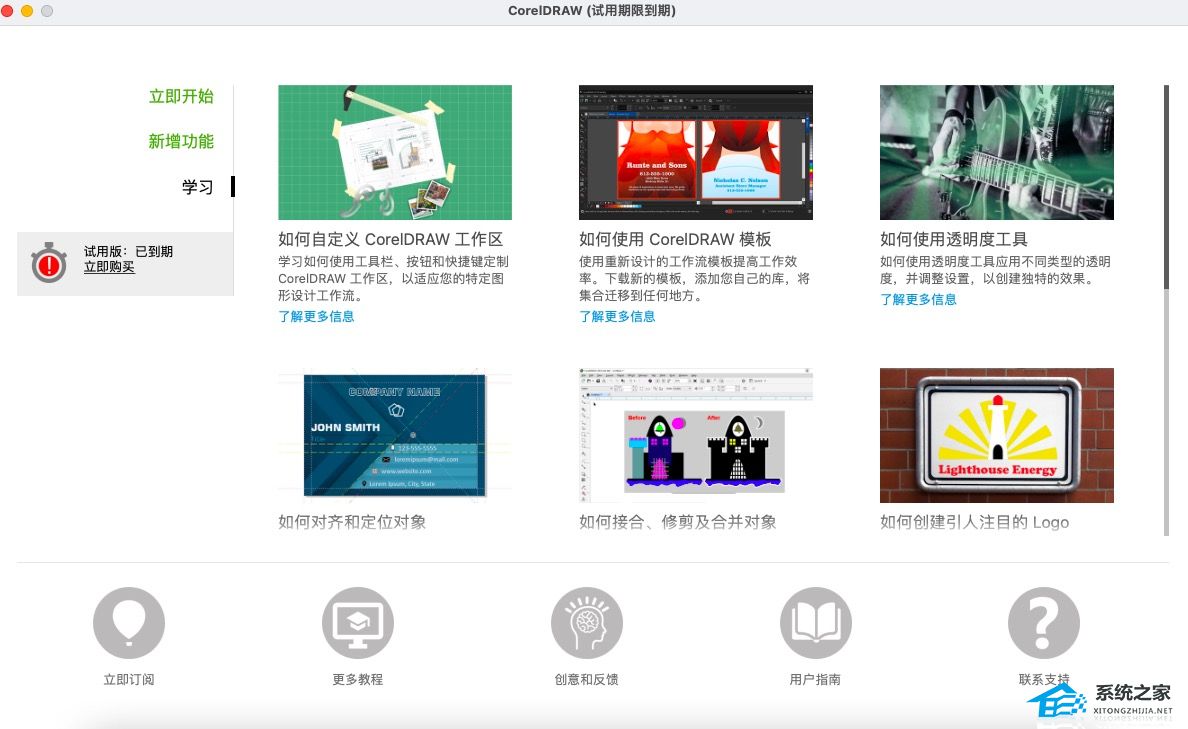This screenshot has height=729, width=1188.
Task: Open the green workspace customization thumbnail
Action: click(x=395, y=152)
